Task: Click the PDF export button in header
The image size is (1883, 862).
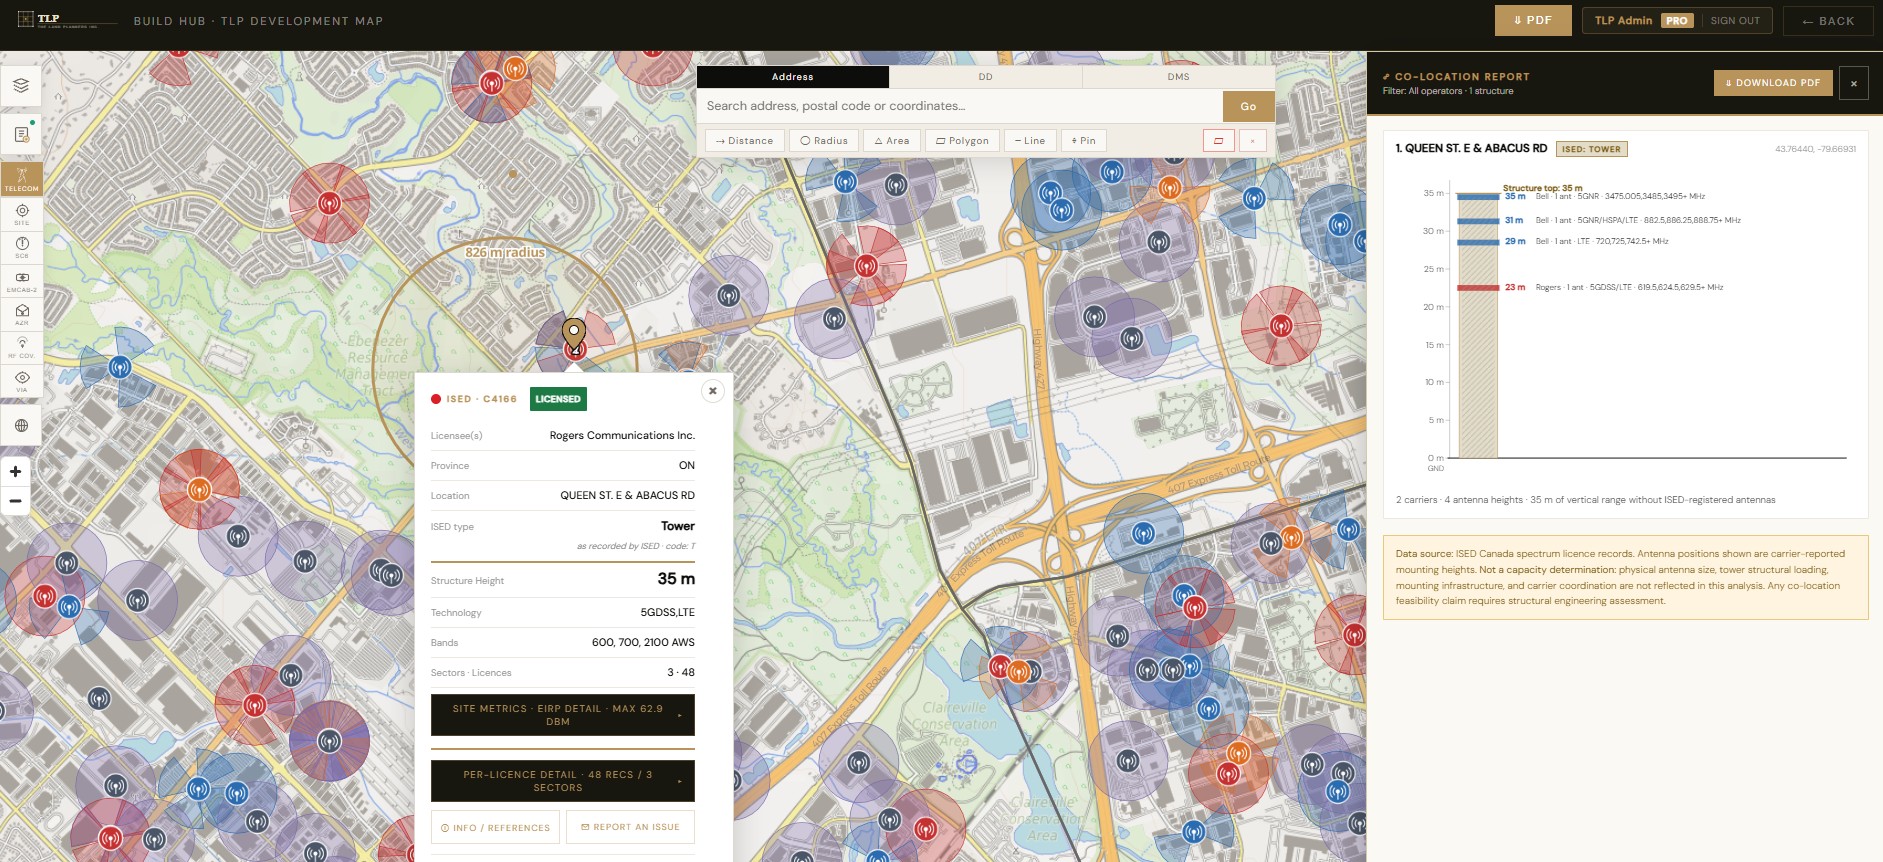Action: click(1533, 20)
